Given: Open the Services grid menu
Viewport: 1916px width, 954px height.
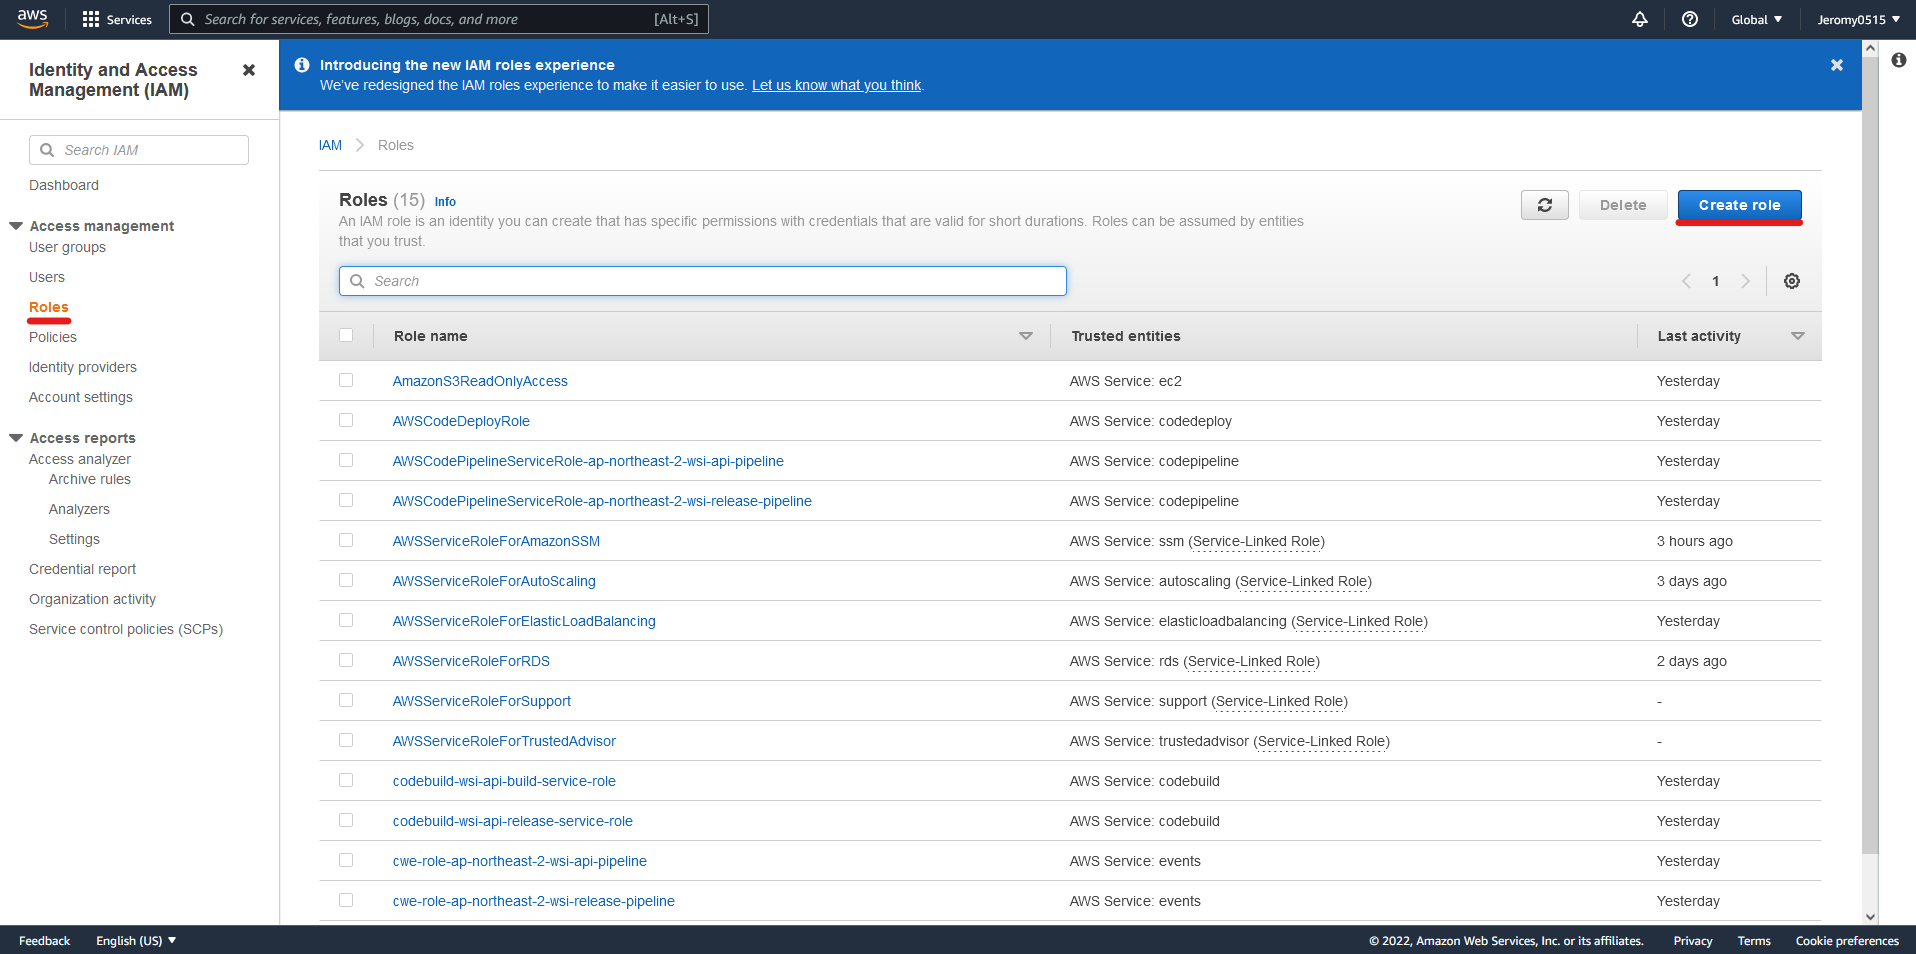Looking at the screenshot, I should click(117, 19).
